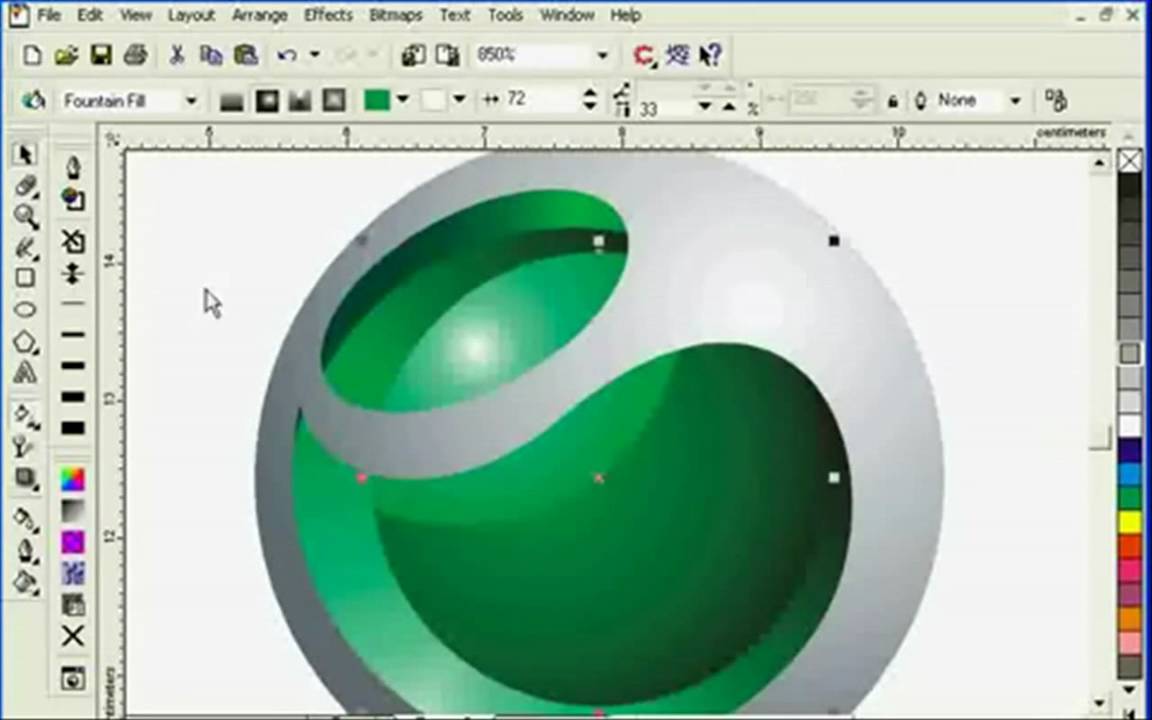Viewport: 1152px width, 720px height.
Task: Open the Effects menu
Action: pos(328,15)
